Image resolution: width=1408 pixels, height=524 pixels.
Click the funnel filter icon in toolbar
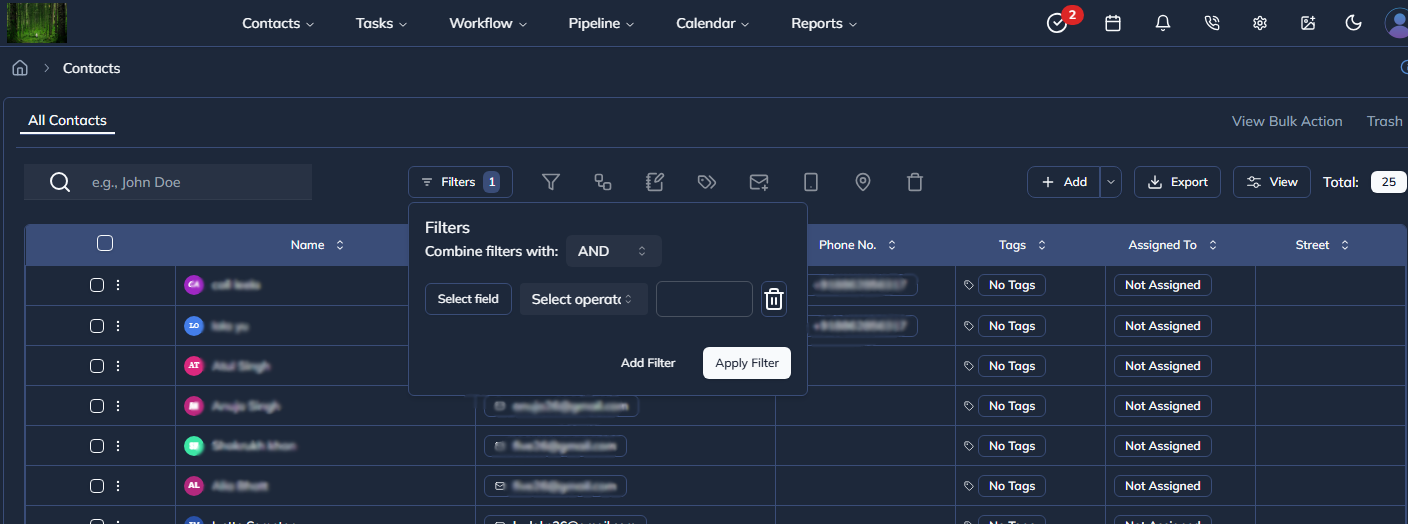coord(551,182)
